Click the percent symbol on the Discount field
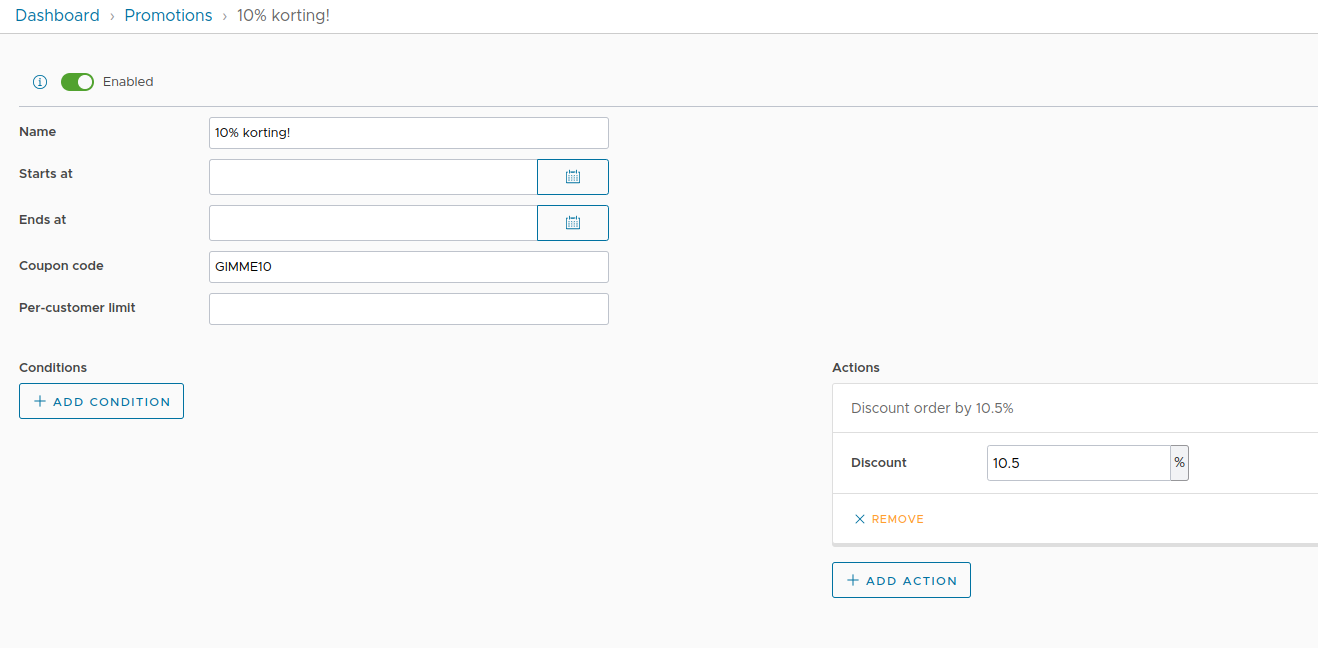The width and height of the screenshot is (1318, 648). (1179, 462)
